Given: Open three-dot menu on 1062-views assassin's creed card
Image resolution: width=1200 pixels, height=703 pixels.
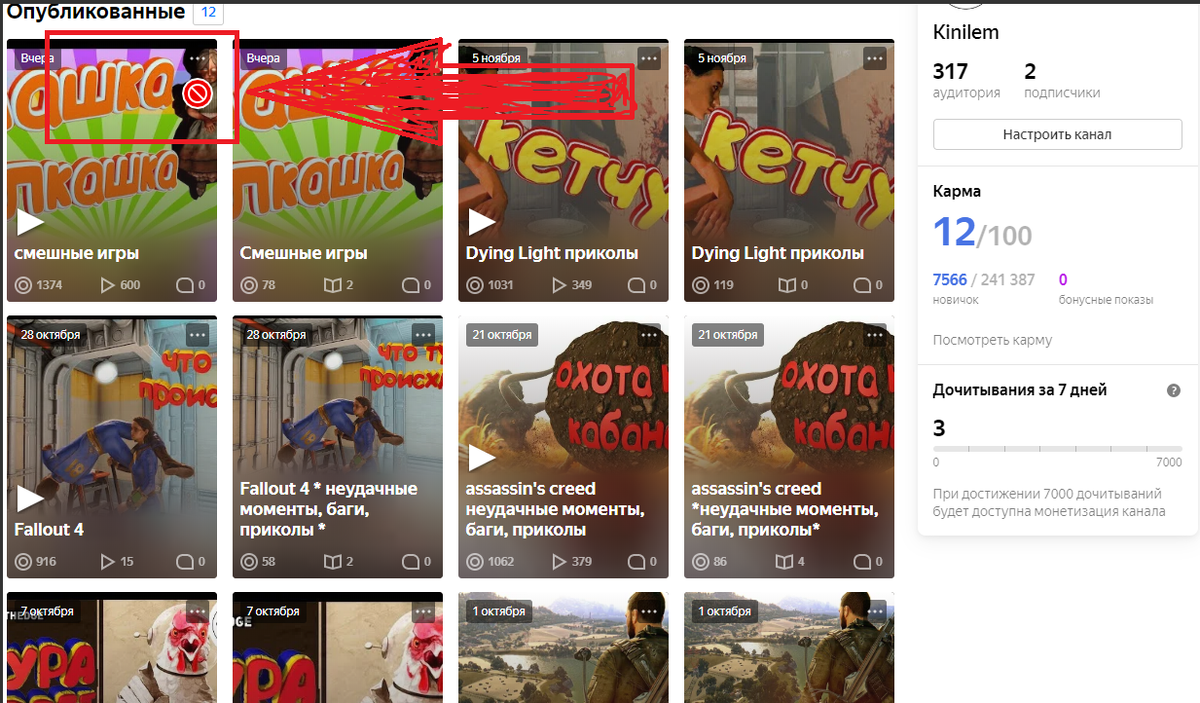Looking at the screenshot, I should click(649, 335).
